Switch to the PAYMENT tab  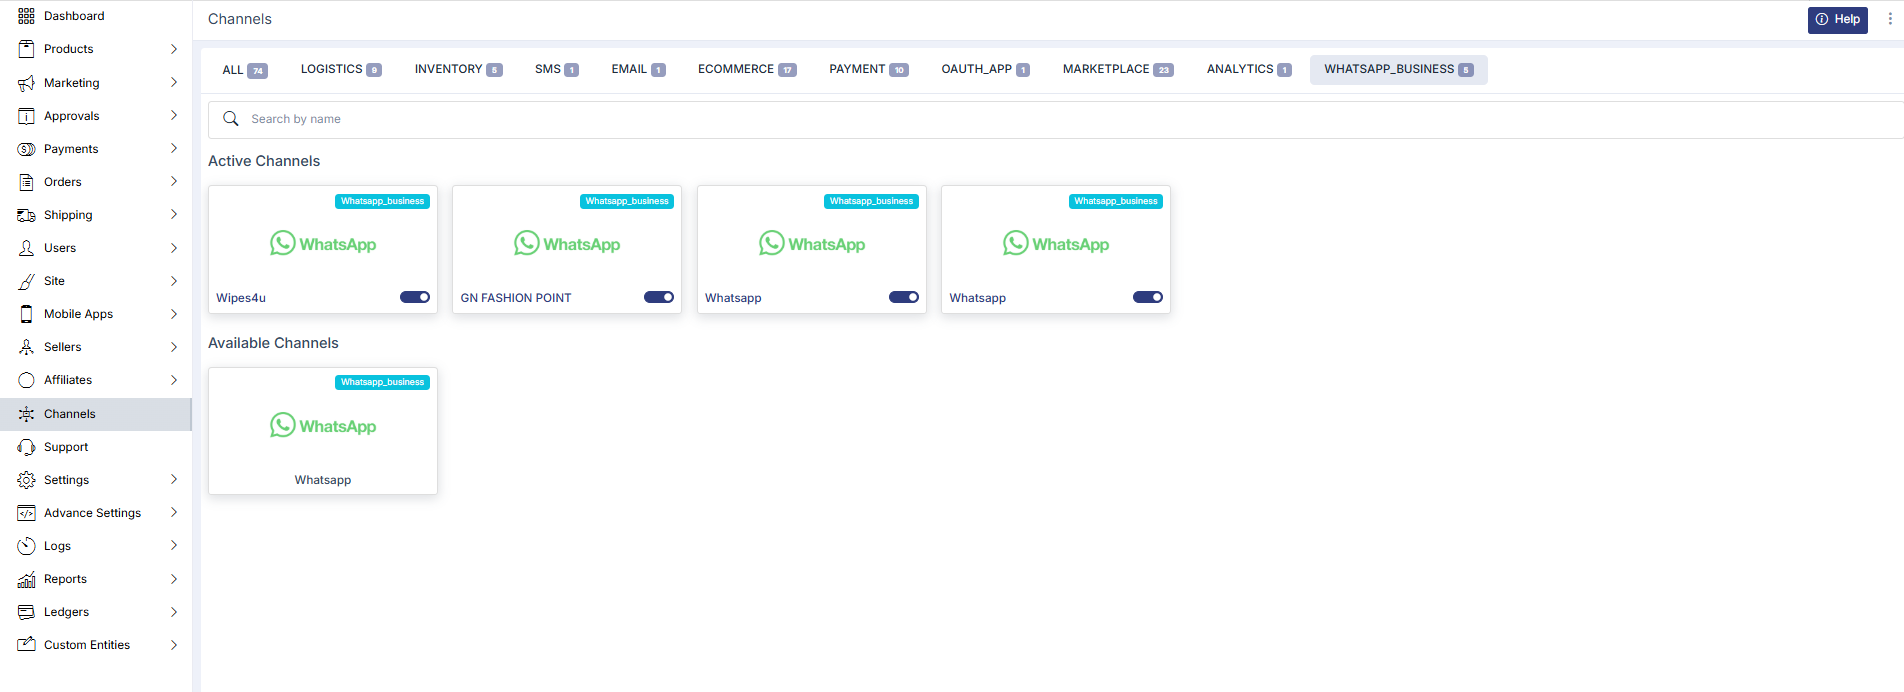pos(868,70)
